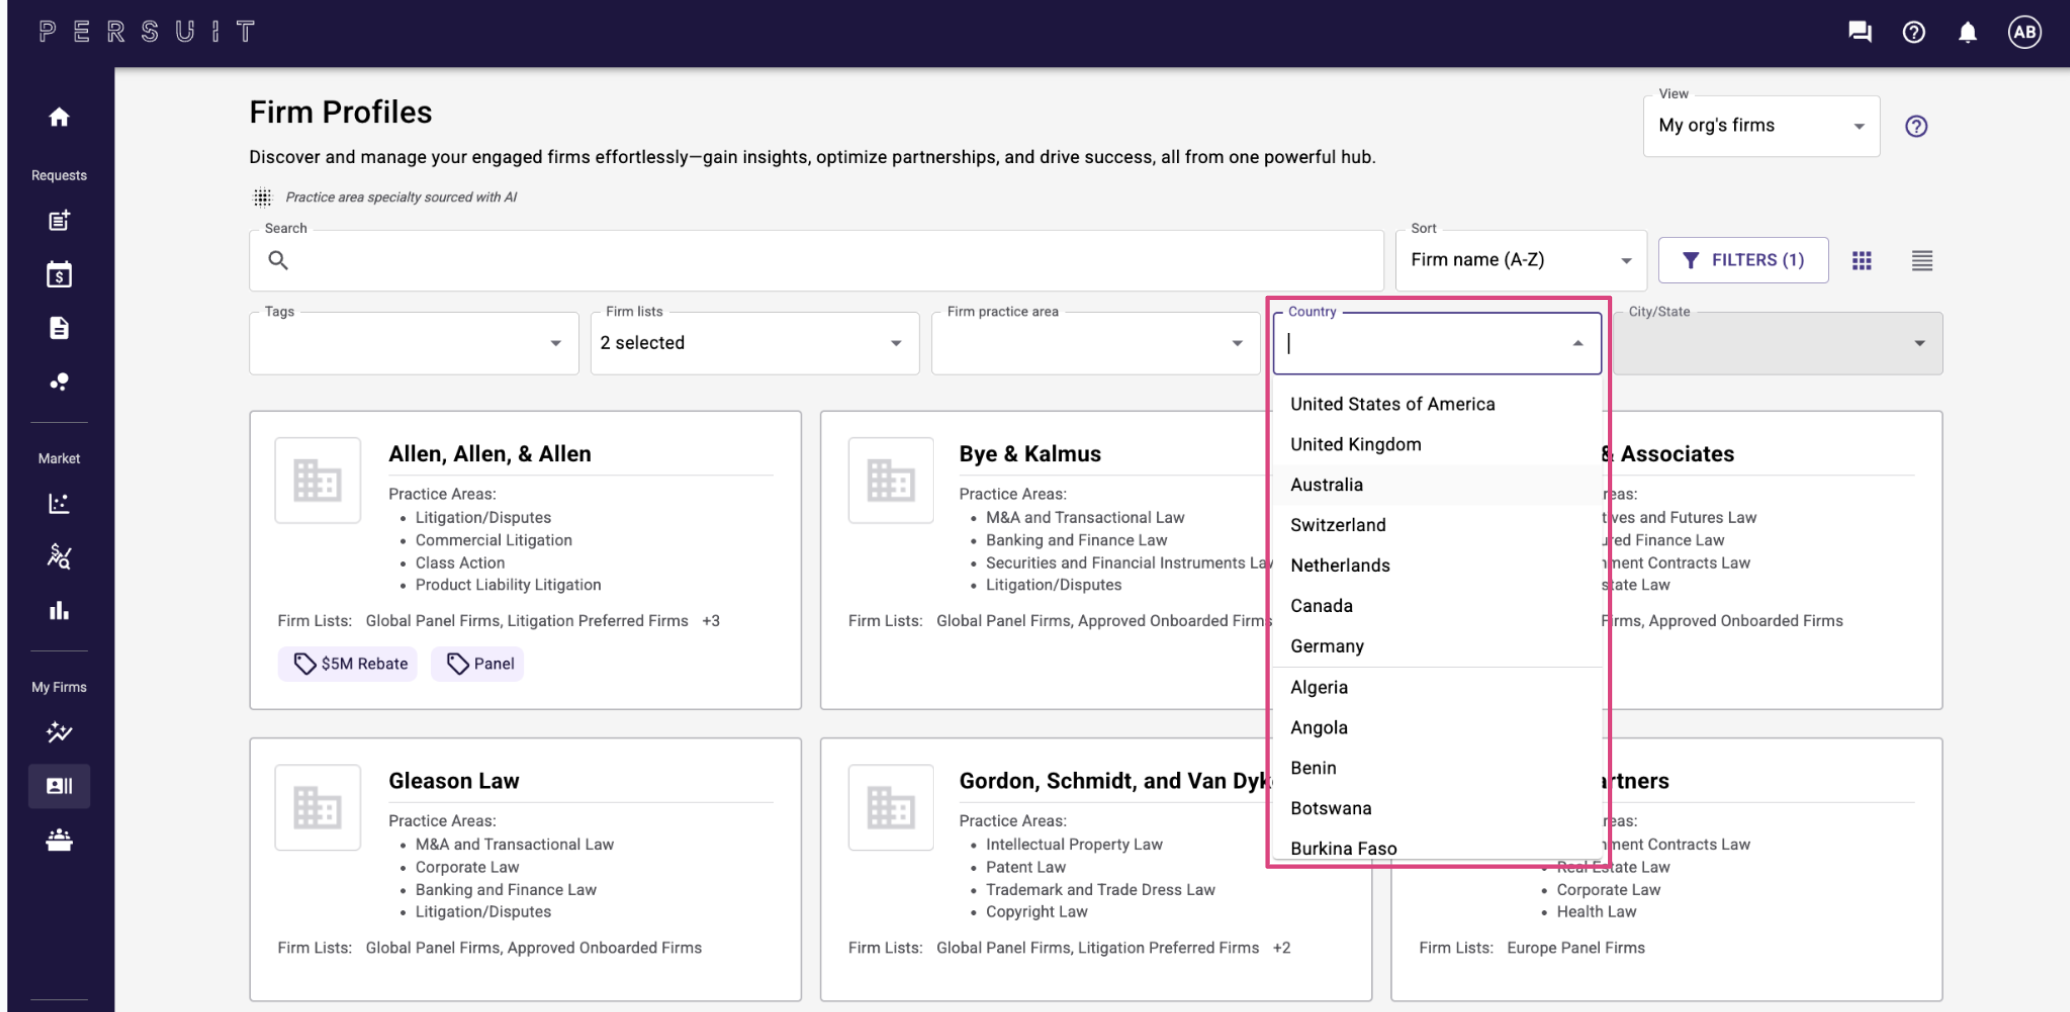Click the Bye & Kalmus building logo

click(x=890, y=480)
